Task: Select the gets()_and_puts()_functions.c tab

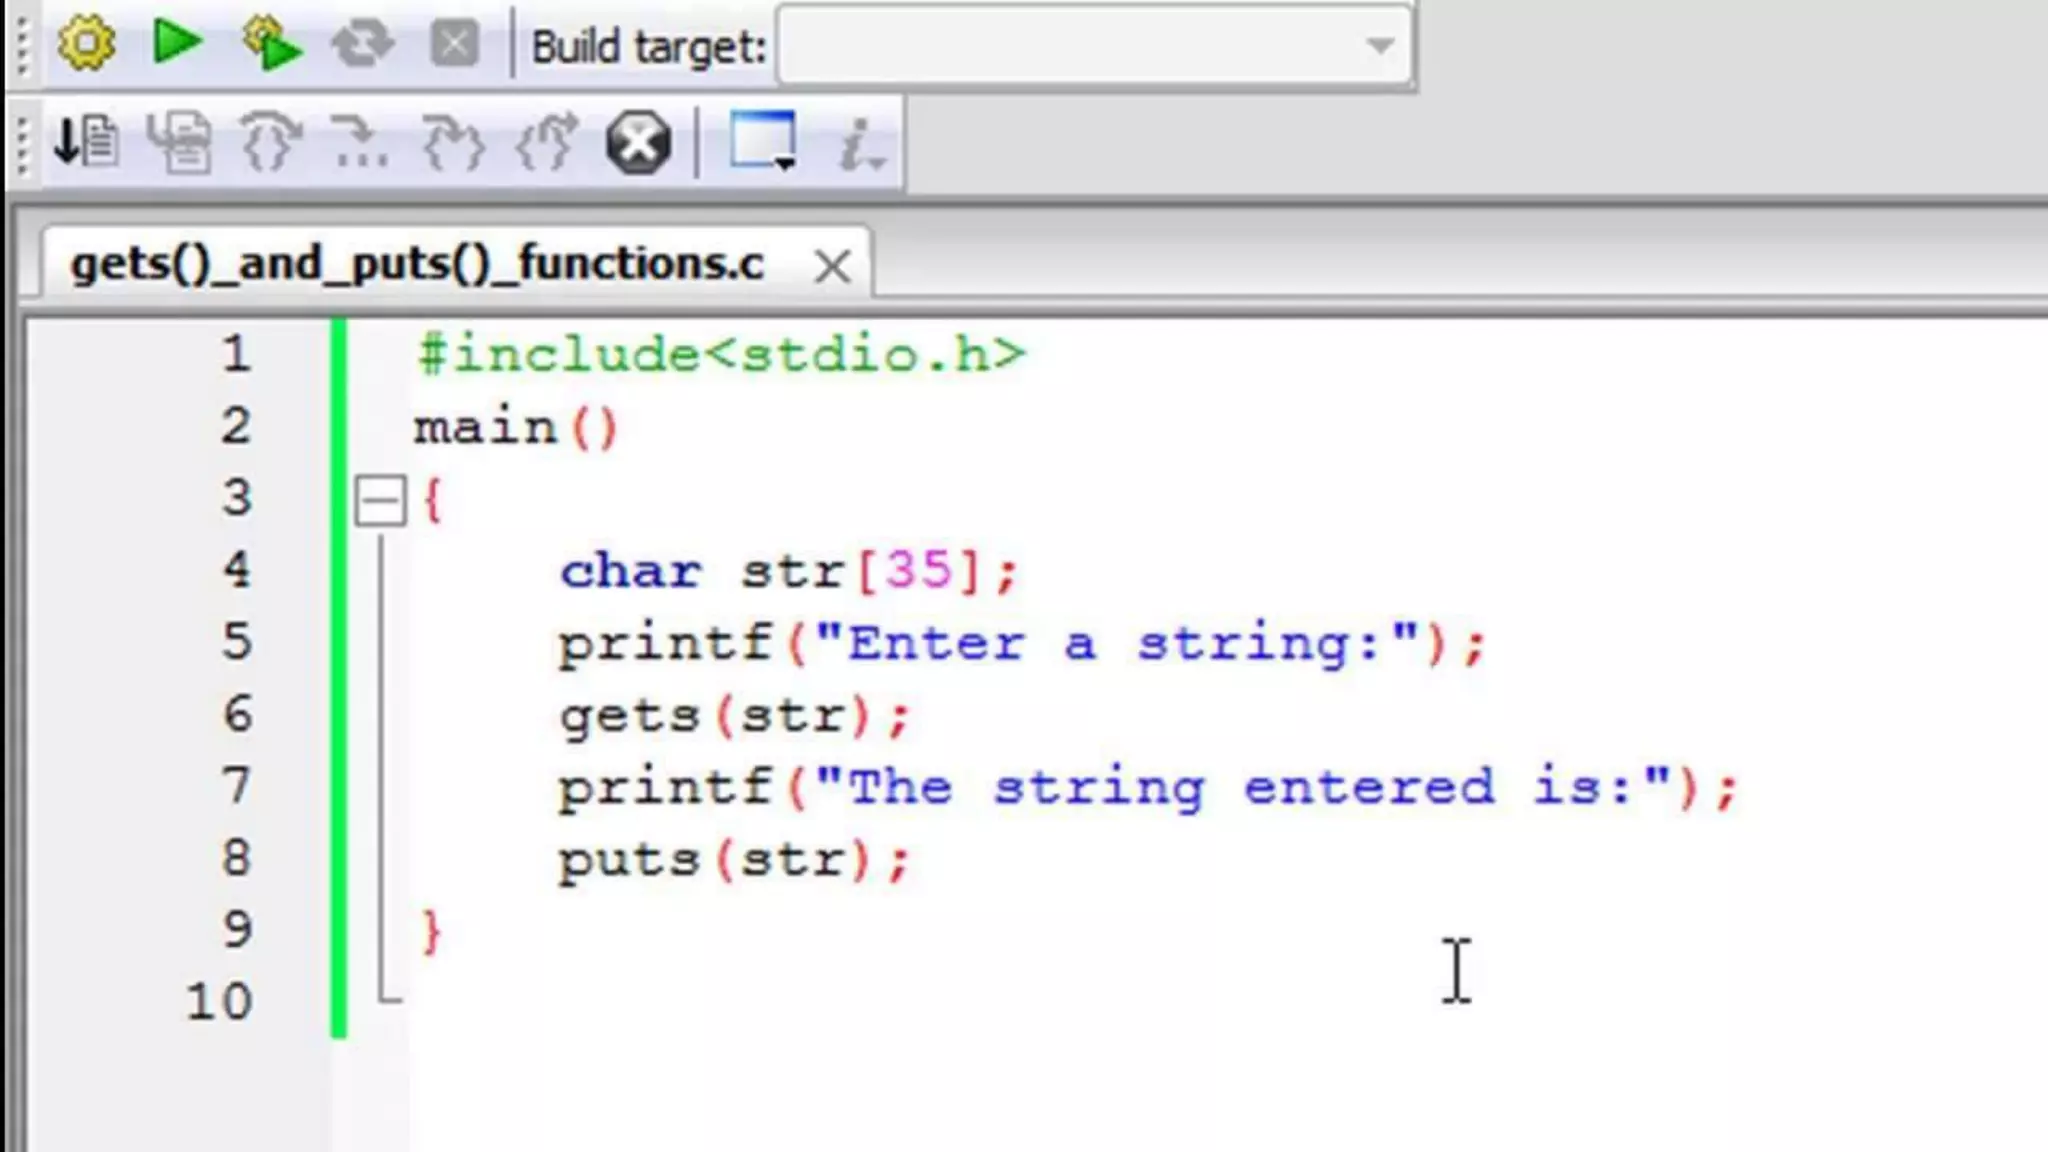Action: pyautogui.click(x=417, y=264)
